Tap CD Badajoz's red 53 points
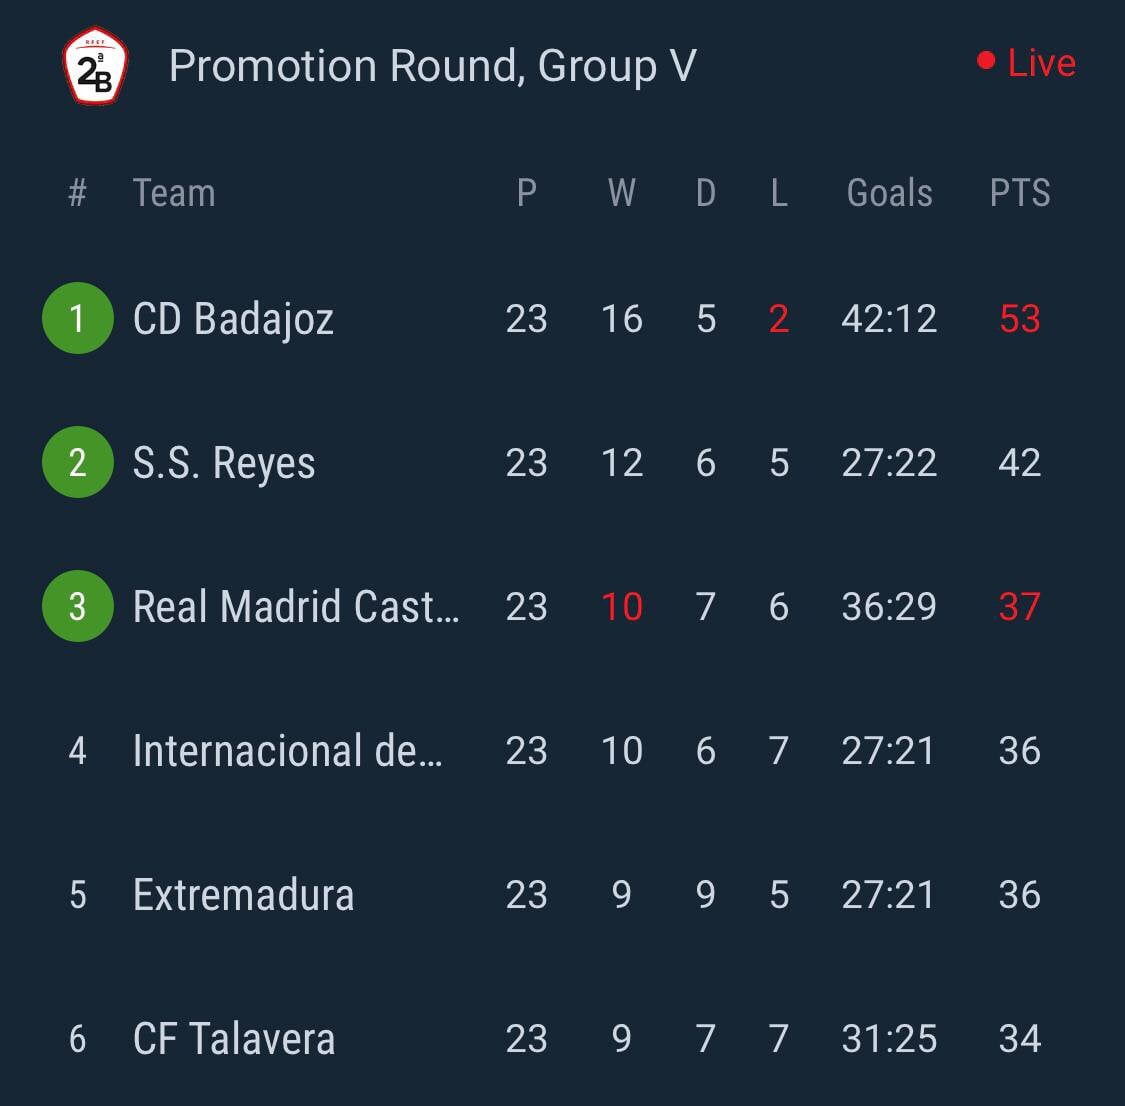The image size is (1125, 1106). pyautogui.click(x=1020, y=318)
